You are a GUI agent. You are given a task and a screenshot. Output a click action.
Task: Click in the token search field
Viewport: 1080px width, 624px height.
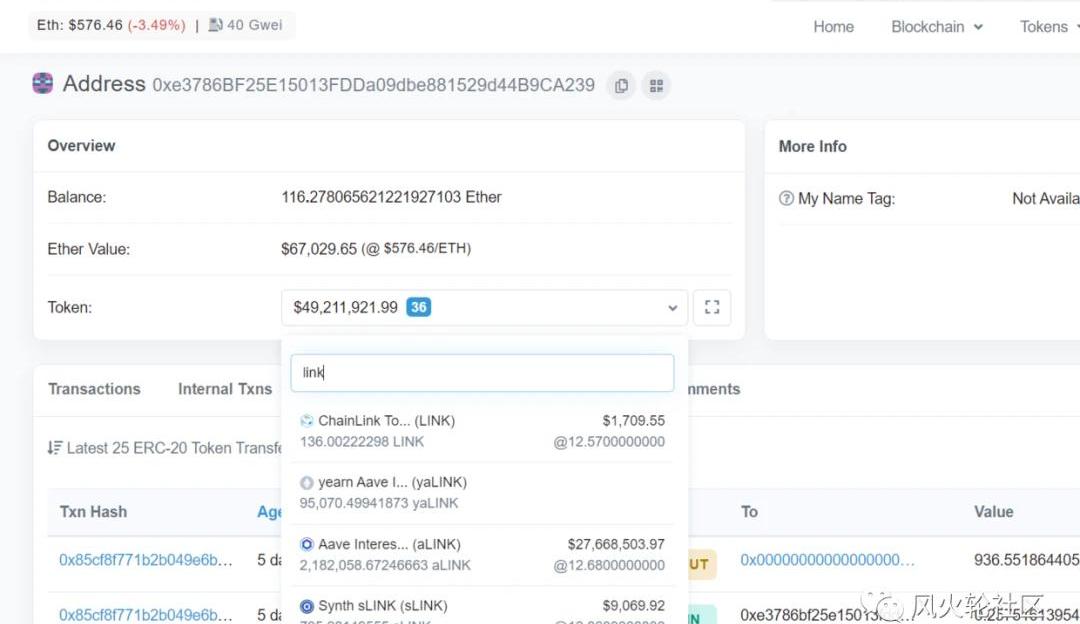coord(482,372)
